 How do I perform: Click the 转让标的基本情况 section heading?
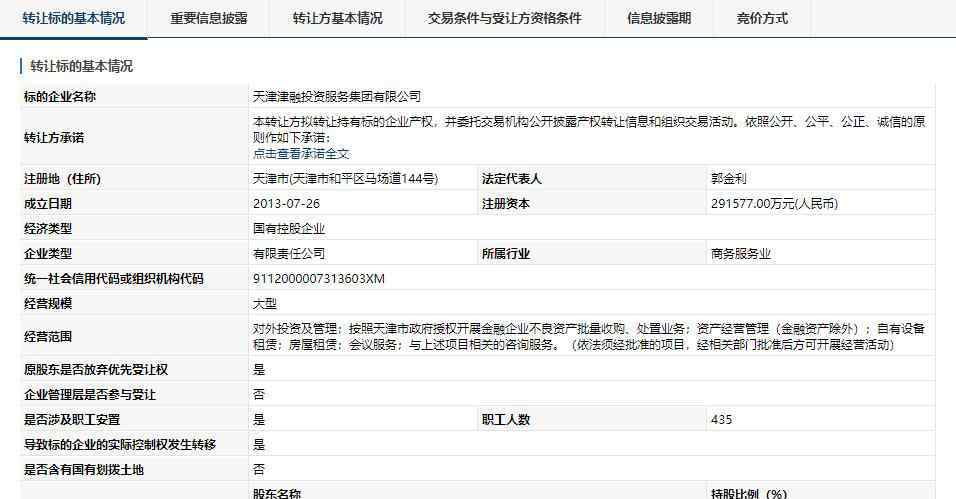(82, 66)
